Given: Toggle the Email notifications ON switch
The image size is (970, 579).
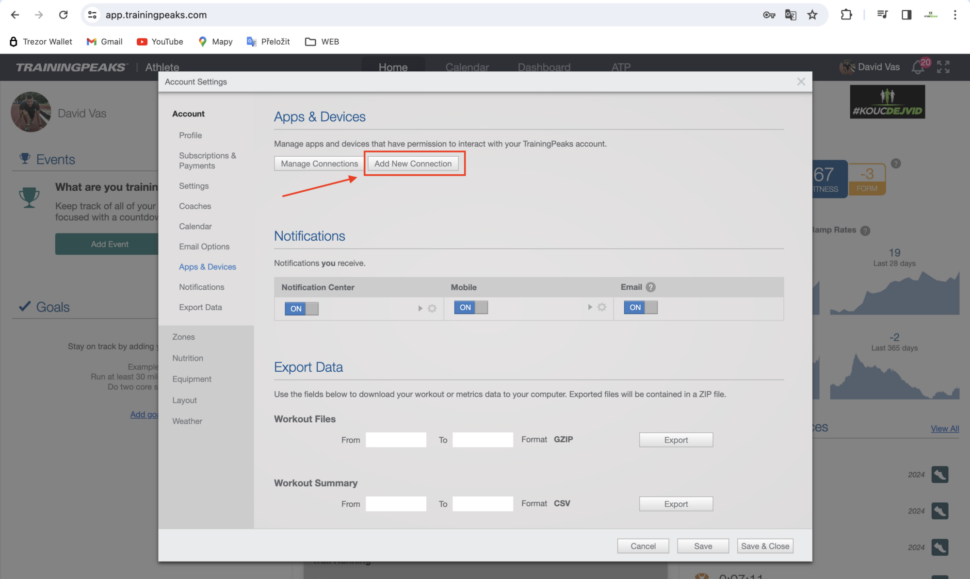Looking at the screenshot, I should [640, 307].
